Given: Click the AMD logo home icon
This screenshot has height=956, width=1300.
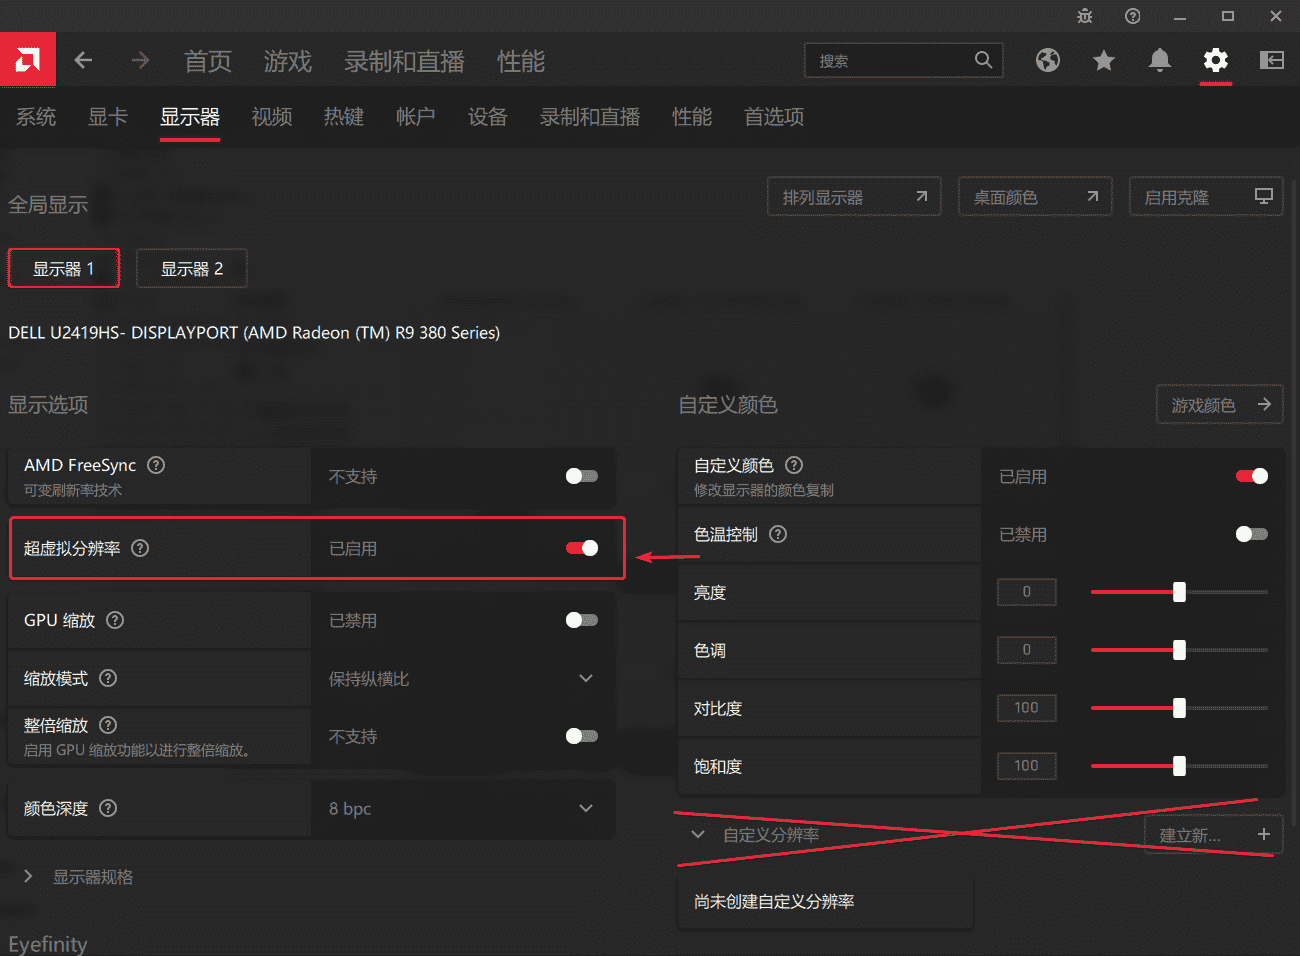Looking at the screenshot, I should coord(28,61).
